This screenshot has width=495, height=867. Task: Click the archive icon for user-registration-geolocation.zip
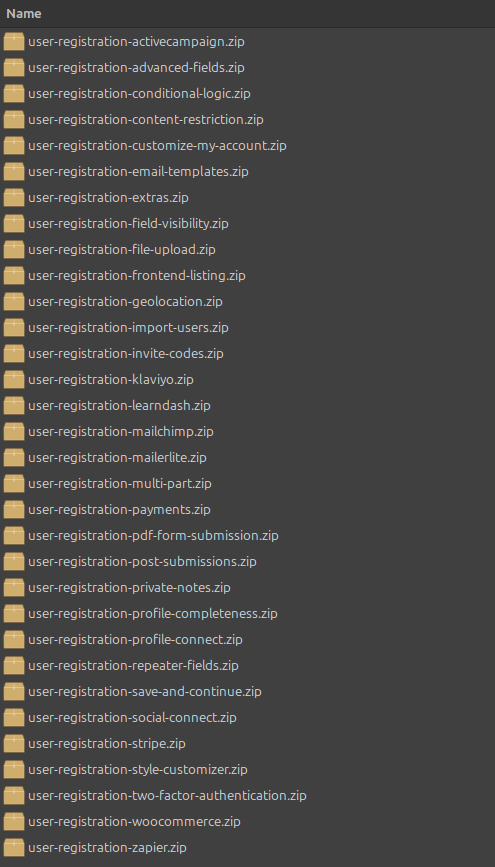14,301
